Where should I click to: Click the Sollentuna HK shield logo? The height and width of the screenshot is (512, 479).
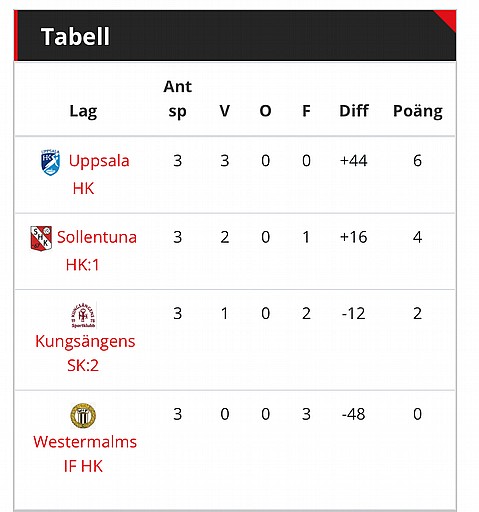pos(41,238)
